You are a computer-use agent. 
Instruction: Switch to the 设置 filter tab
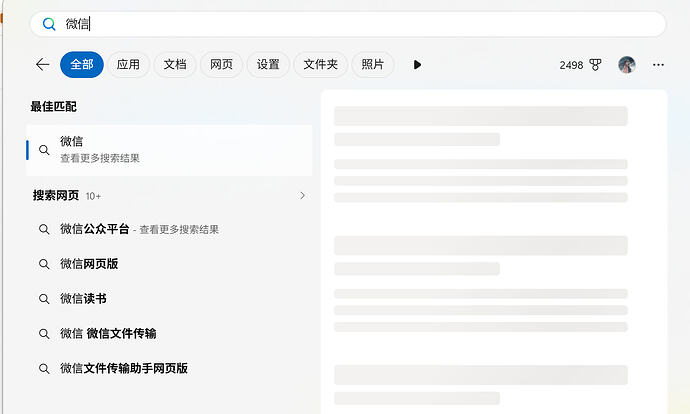click(268, 65)
